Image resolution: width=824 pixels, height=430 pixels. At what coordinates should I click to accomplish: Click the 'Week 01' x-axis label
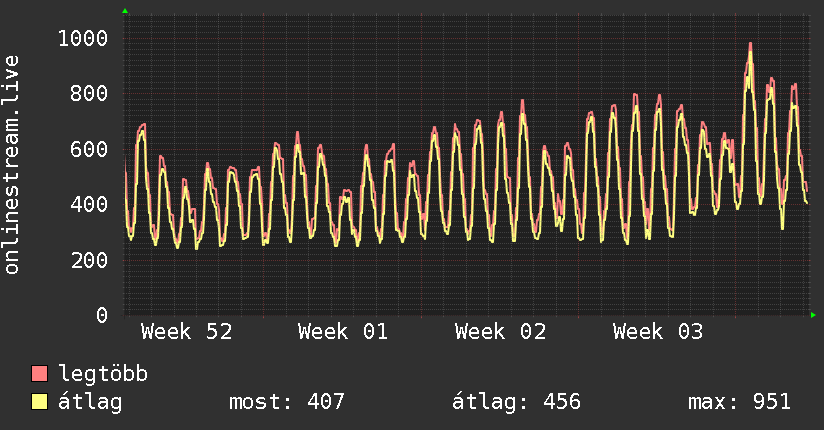click(343, 332)
